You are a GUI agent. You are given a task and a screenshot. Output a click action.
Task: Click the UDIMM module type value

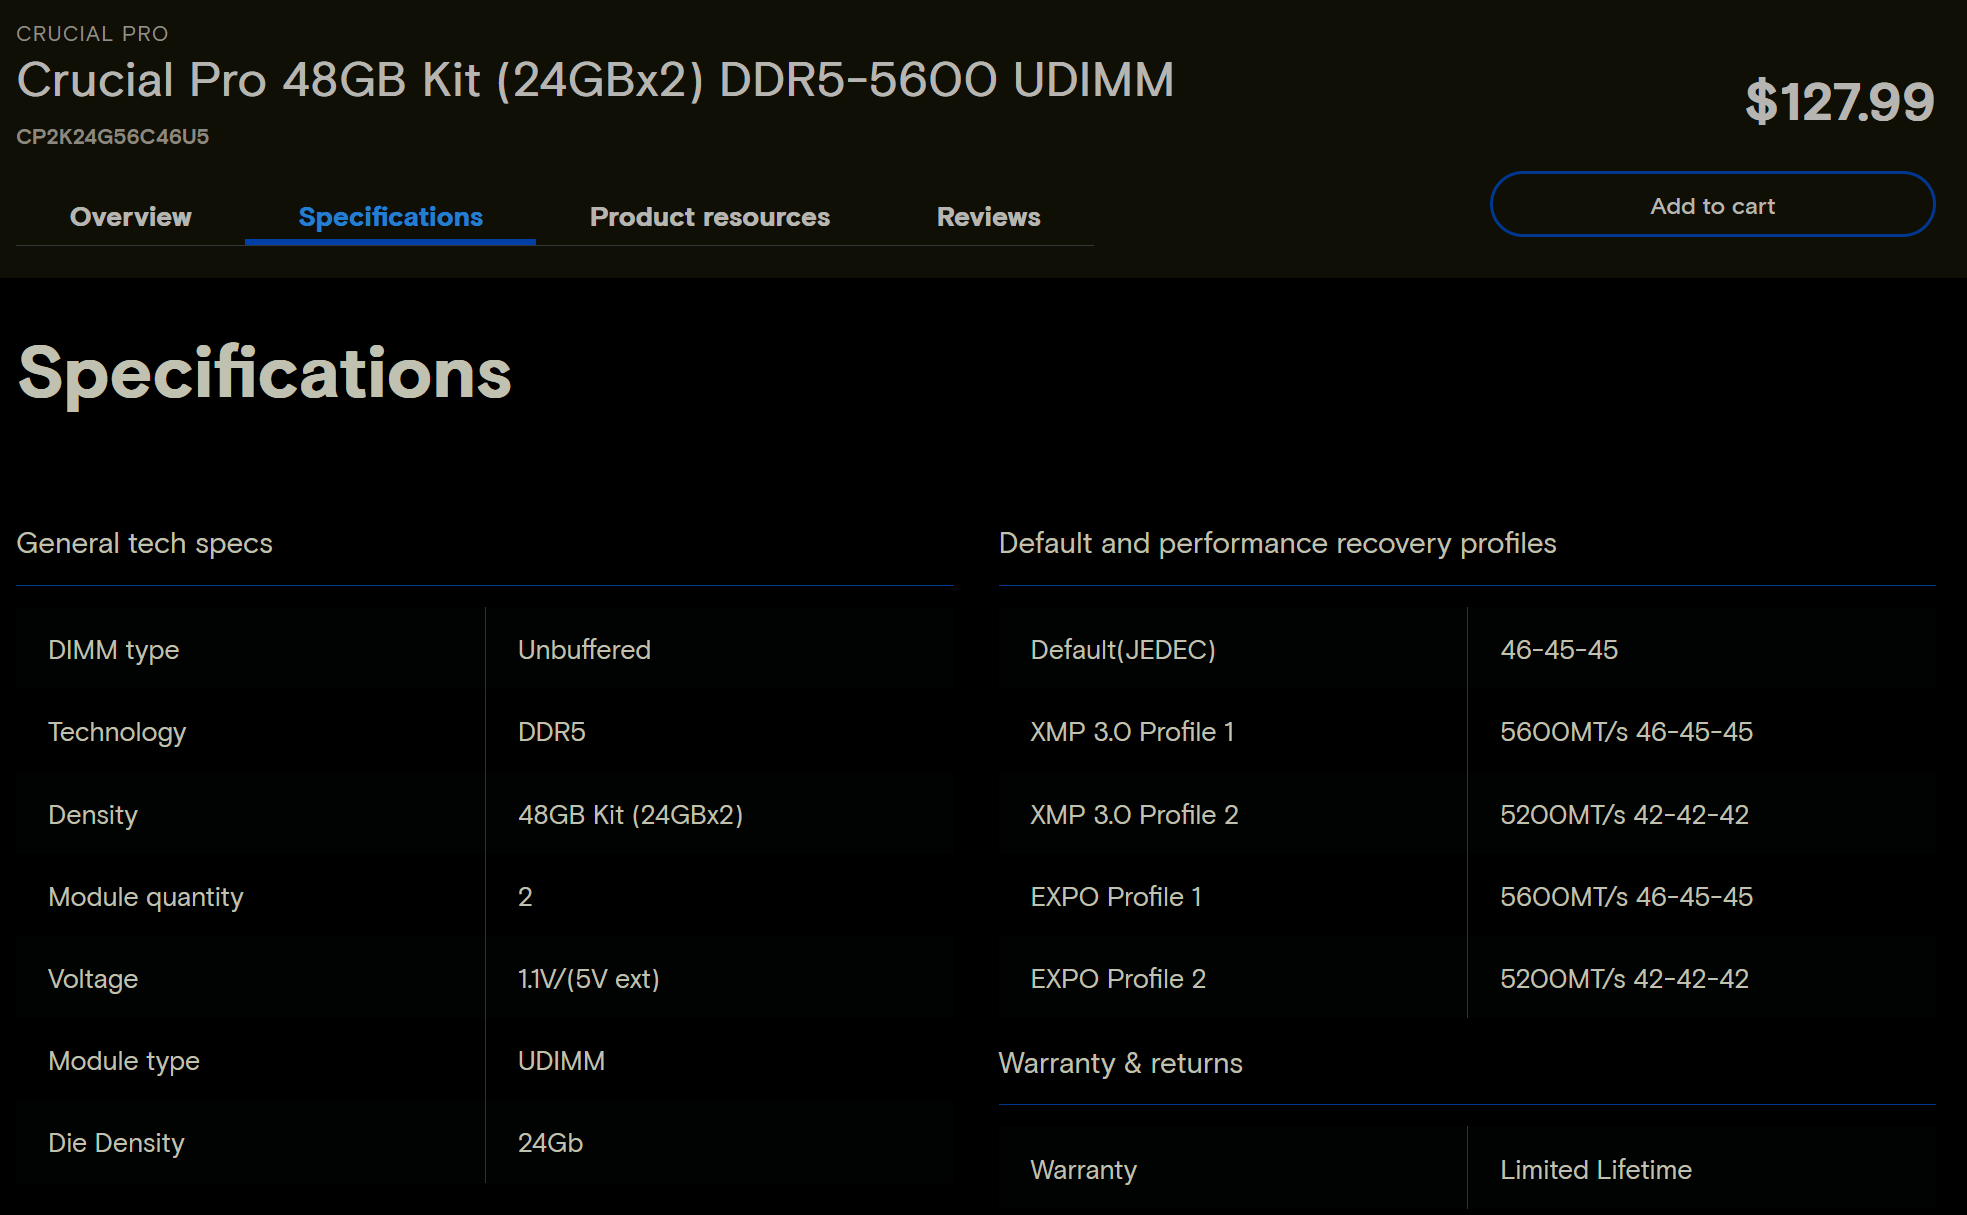[562, 1061]
